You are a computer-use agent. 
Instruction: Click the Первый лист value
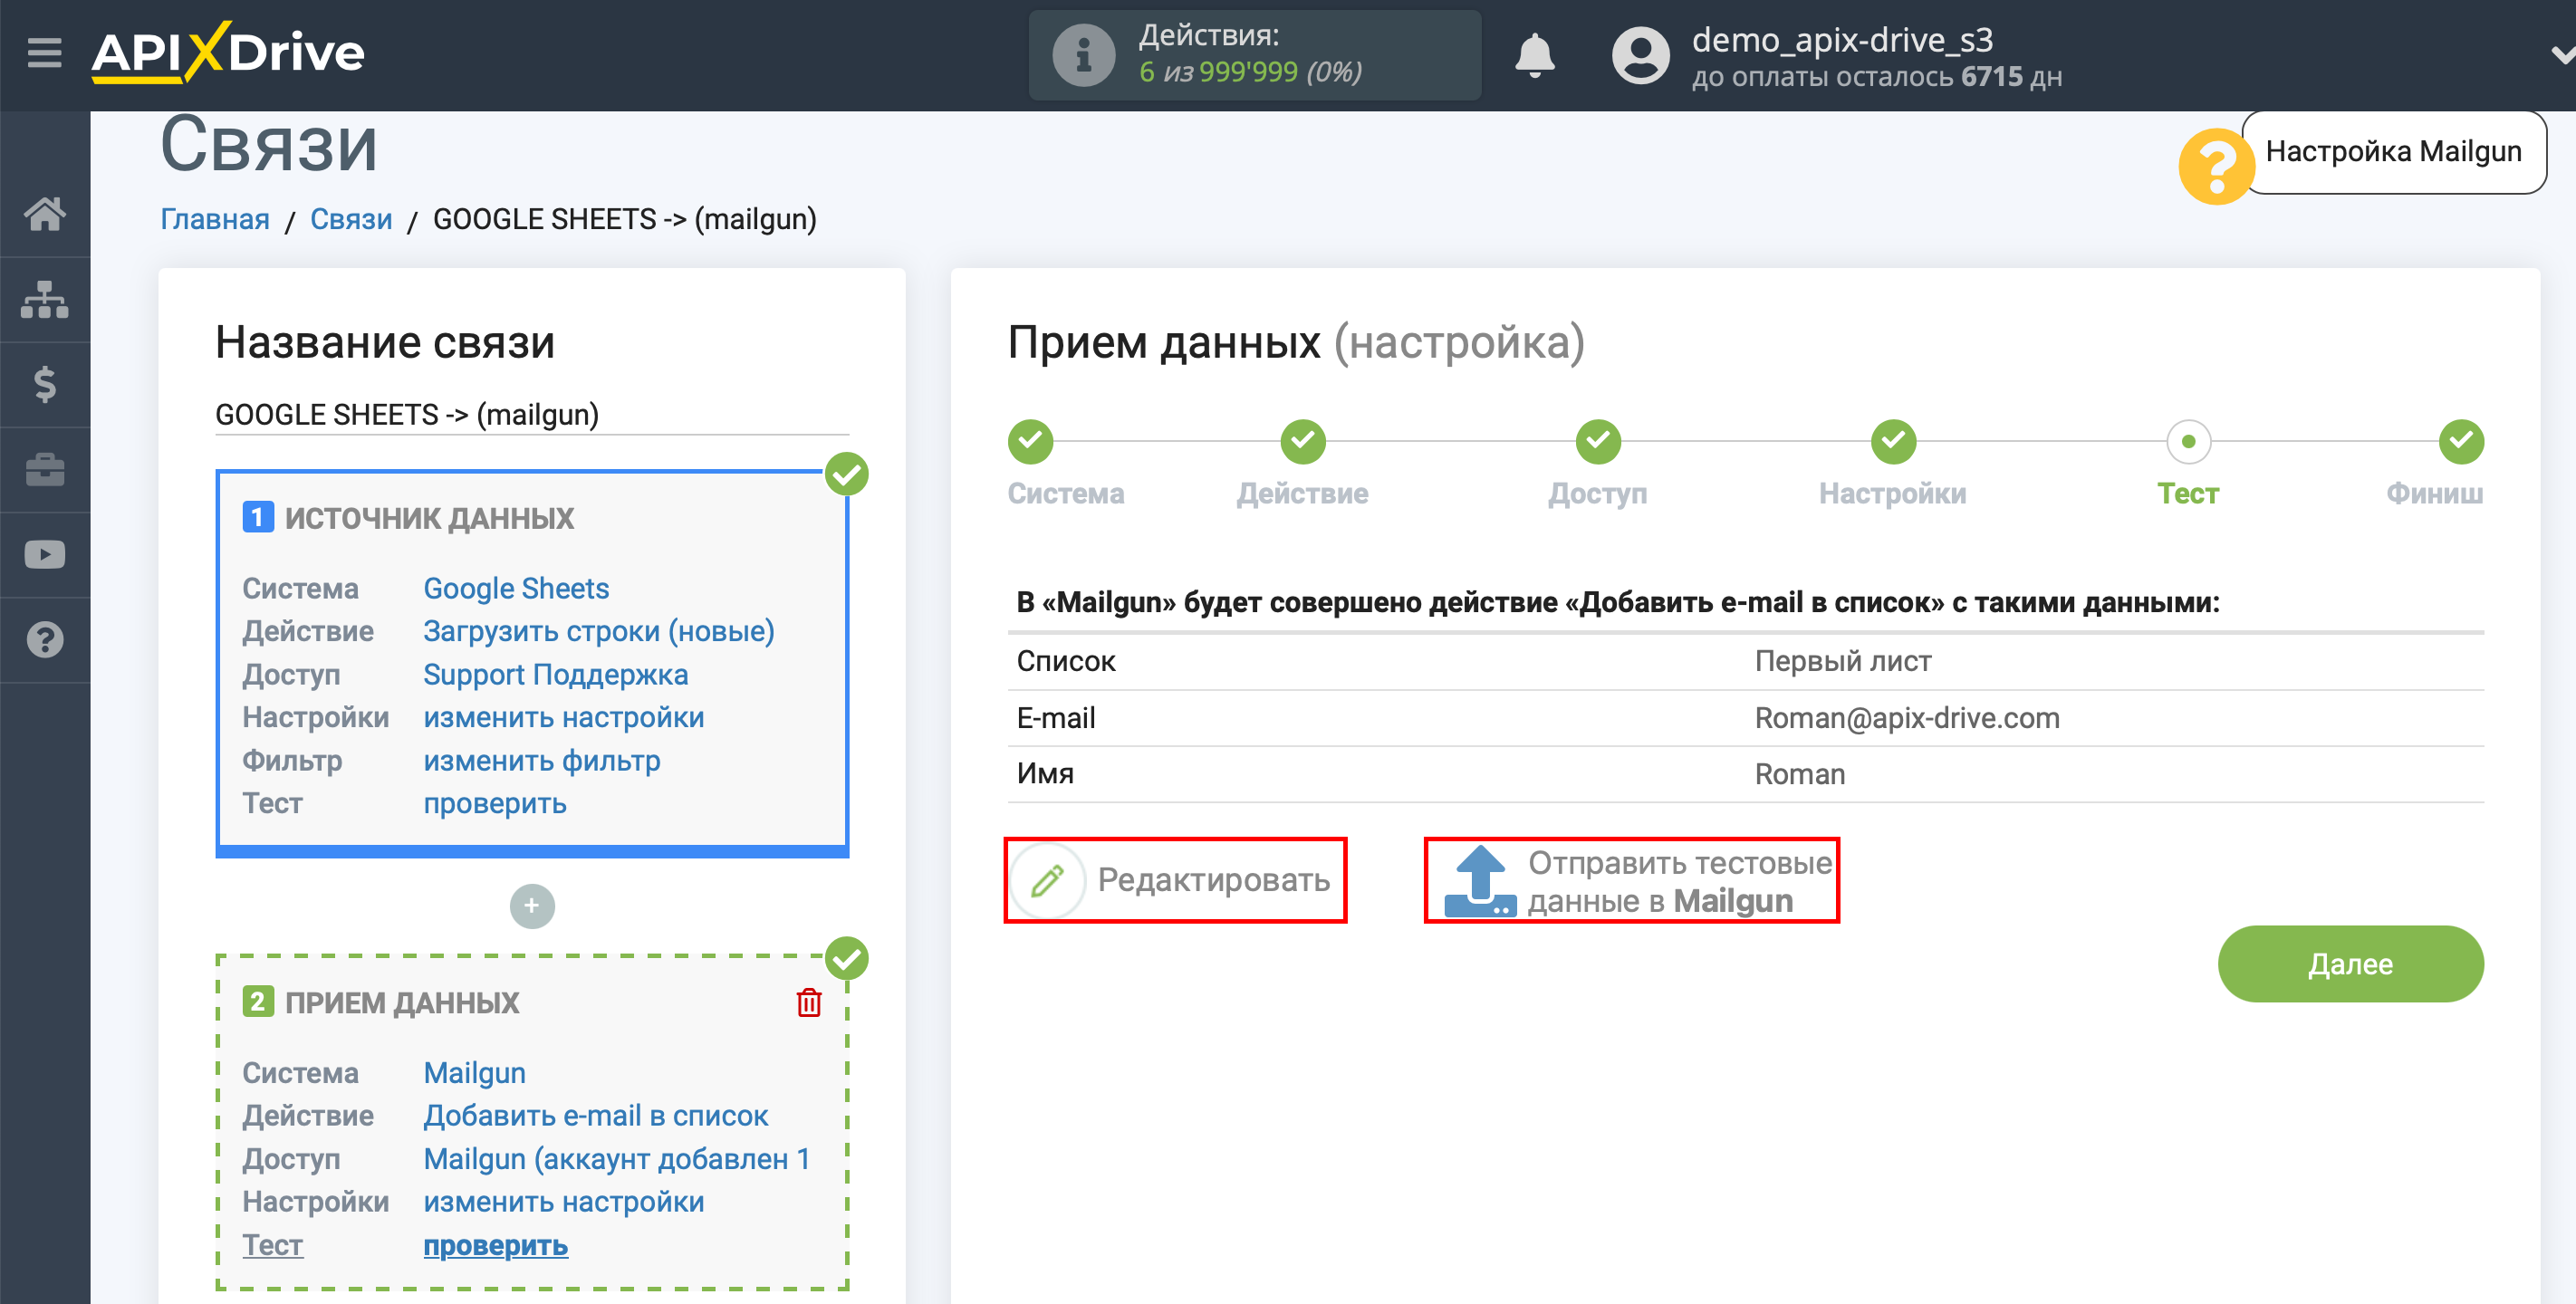(1843, 661)
